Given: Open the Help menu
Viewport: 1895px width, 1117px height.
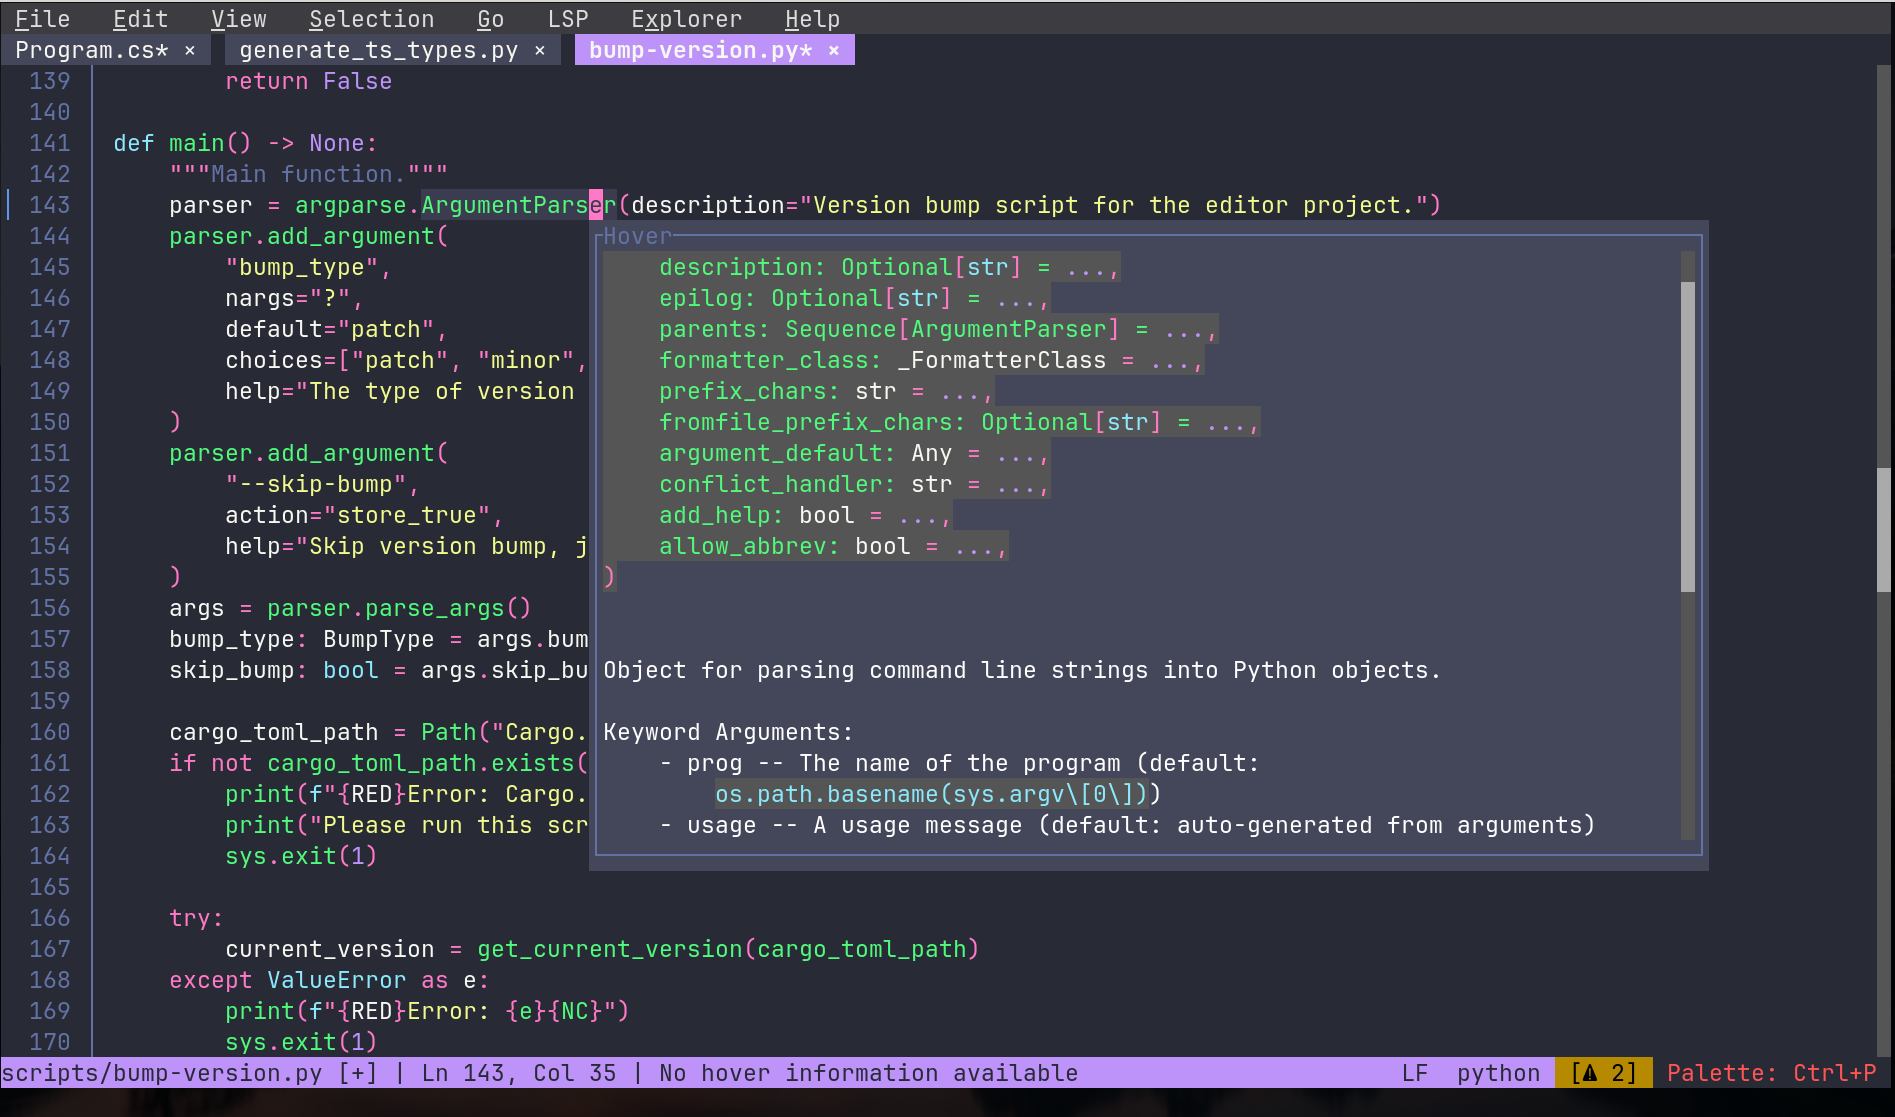Looking at the screenshot, I should (812, 19).
